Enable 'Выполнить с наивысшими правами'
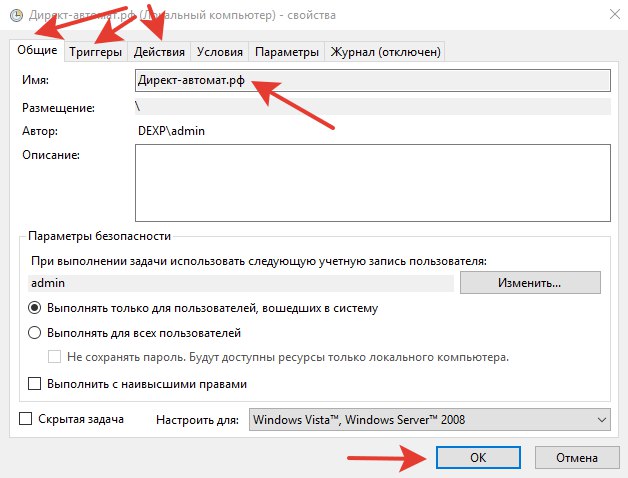 point(34,383)
